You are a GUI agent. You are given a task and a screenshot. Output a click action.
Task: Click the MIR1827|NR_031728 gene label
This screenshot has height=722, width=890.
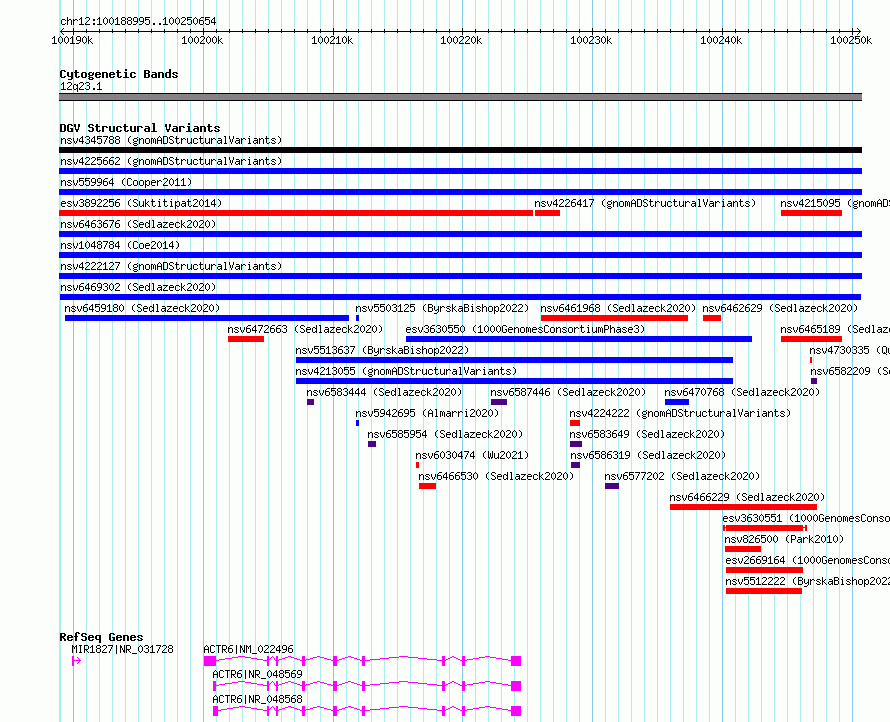pos(123,649)
